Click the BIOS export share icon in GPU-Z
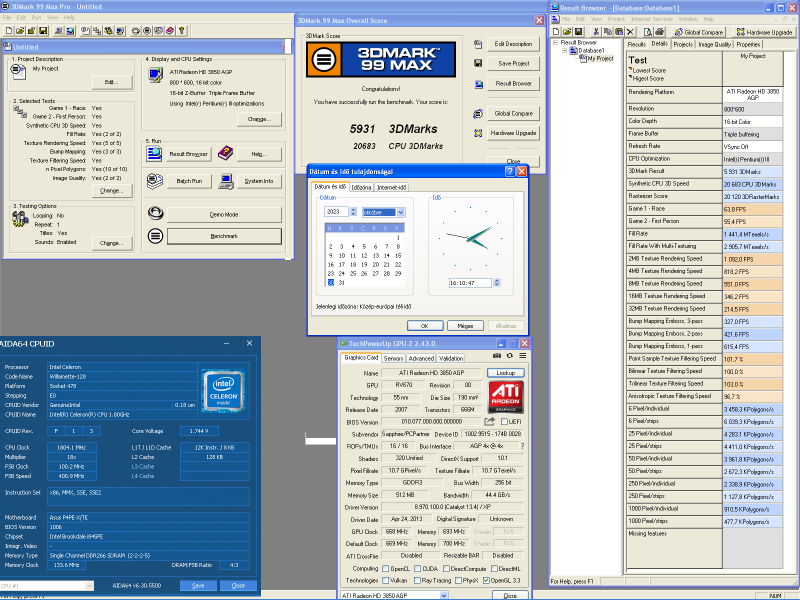The height and width of the screenshot is (600, 800). (489, 421)
